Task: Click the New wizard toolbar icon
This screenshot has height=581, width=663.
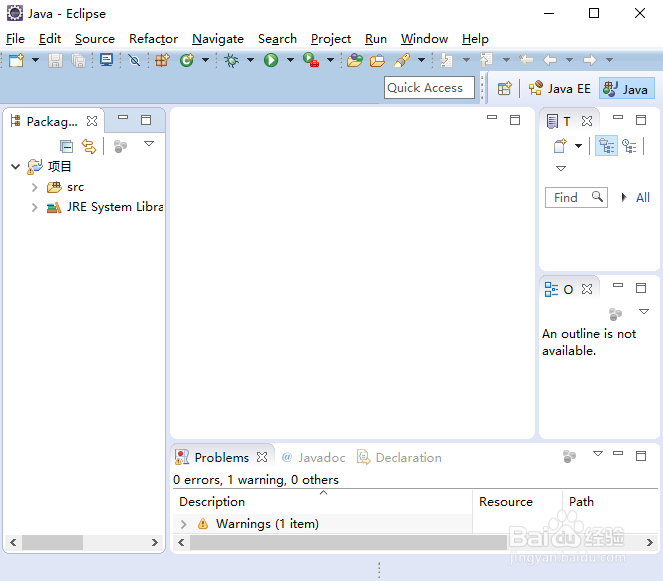Action: pyautogui.click(x=16, y=60)
